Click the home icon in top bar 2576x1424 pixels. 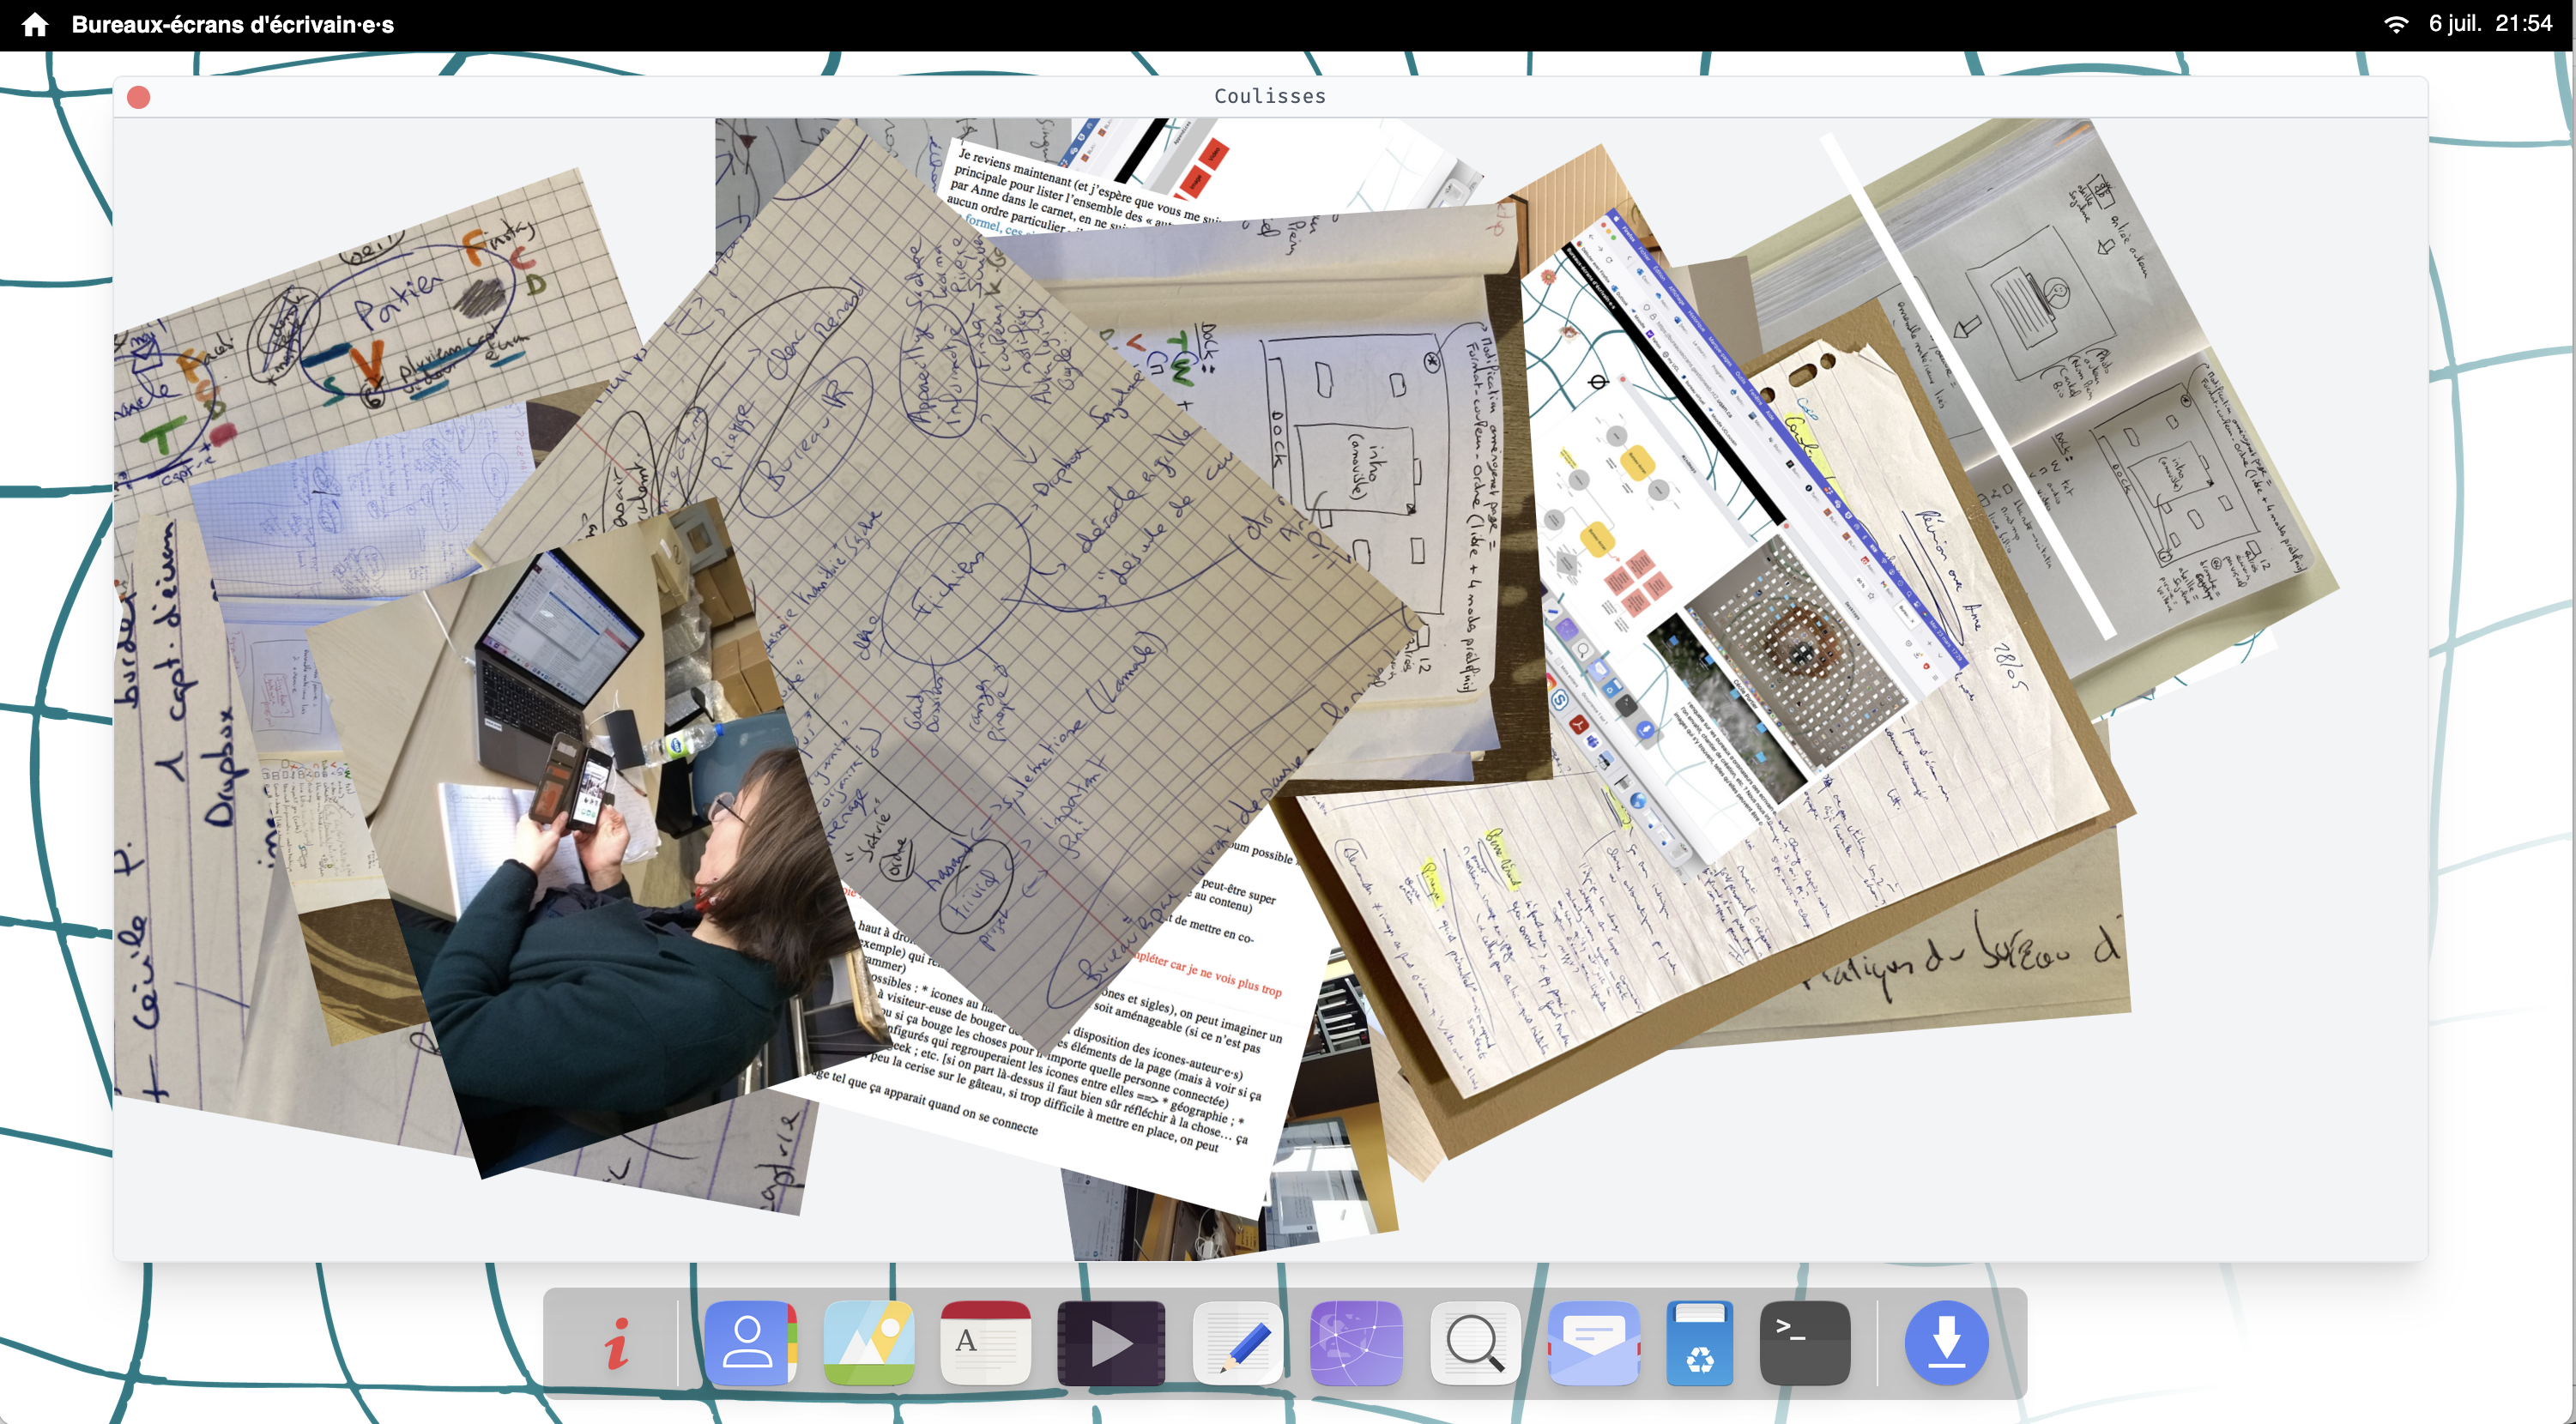[x=35, y=24]
